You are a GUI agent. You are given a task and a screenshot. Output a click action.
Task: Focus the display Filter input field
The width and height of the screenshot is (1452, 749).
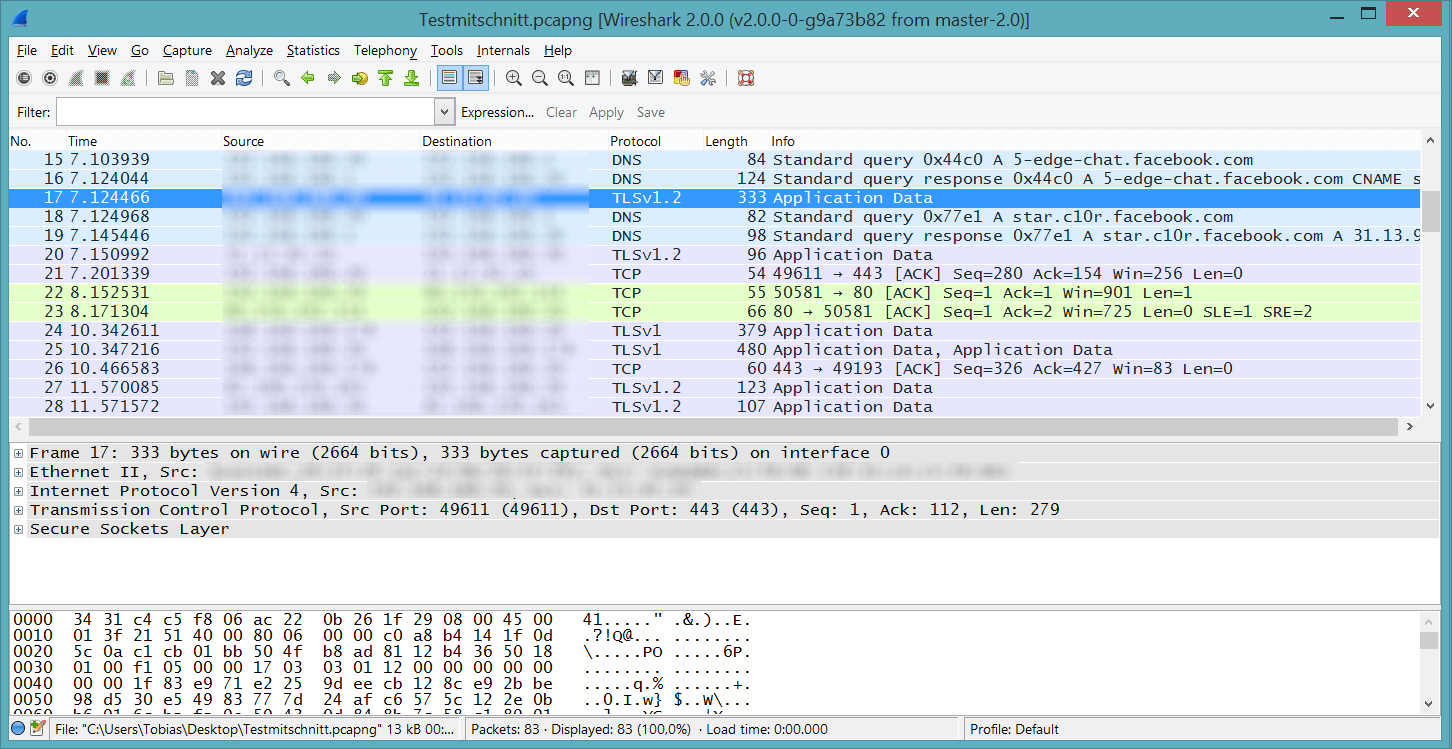pyautogui.click(x=246, y=112)
